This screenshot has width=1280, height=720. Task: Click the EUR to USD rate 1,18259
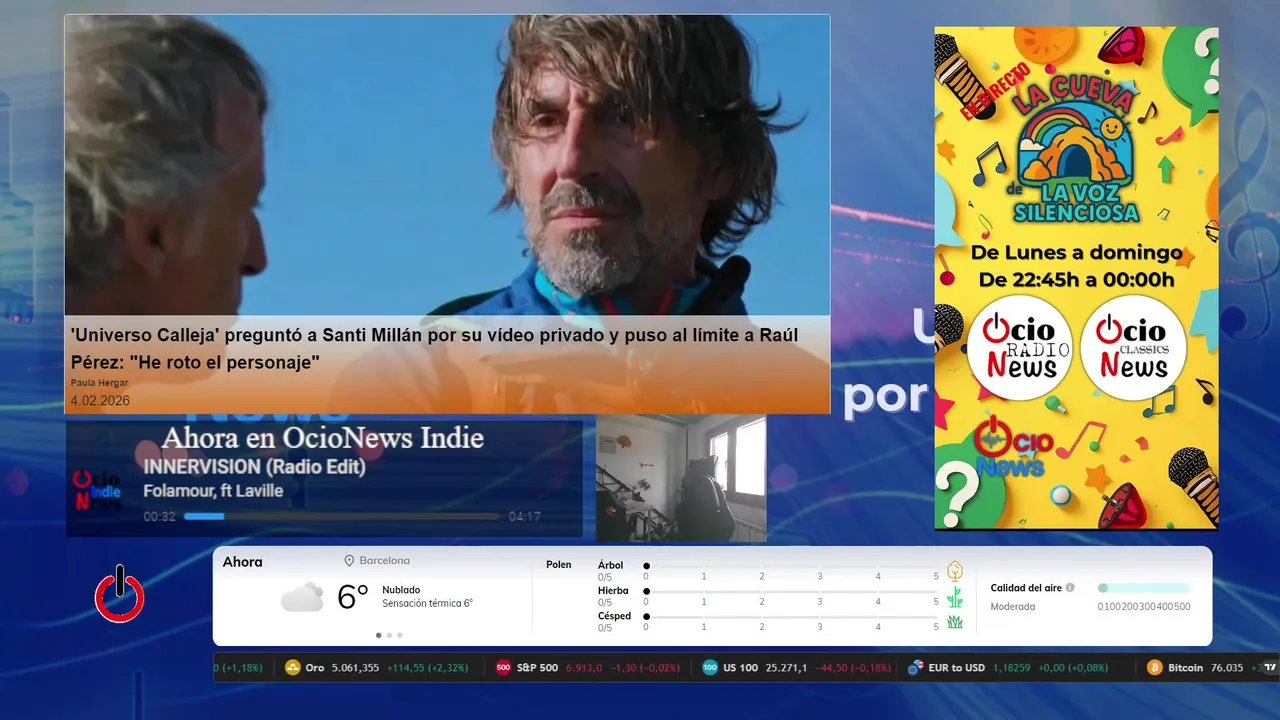point(1013,667)
